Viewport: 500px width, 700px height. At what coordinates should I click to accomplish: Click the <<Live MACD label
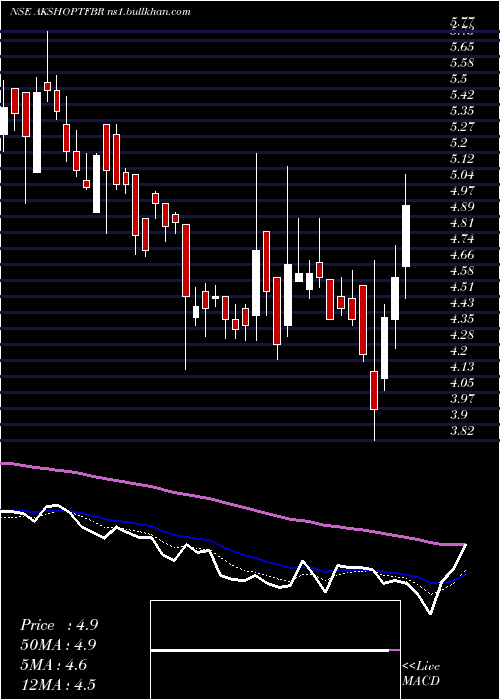pos(421,673)
